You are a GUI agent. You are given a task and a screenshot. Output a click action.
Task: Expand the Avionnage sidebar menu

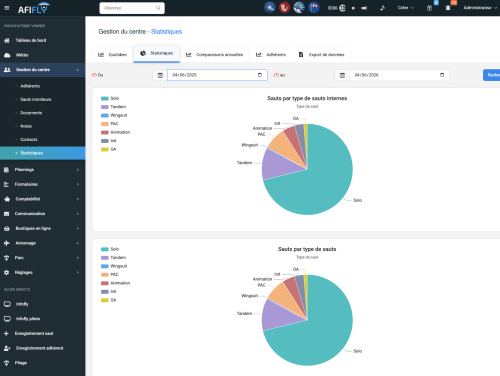click(x=42, y=243)
